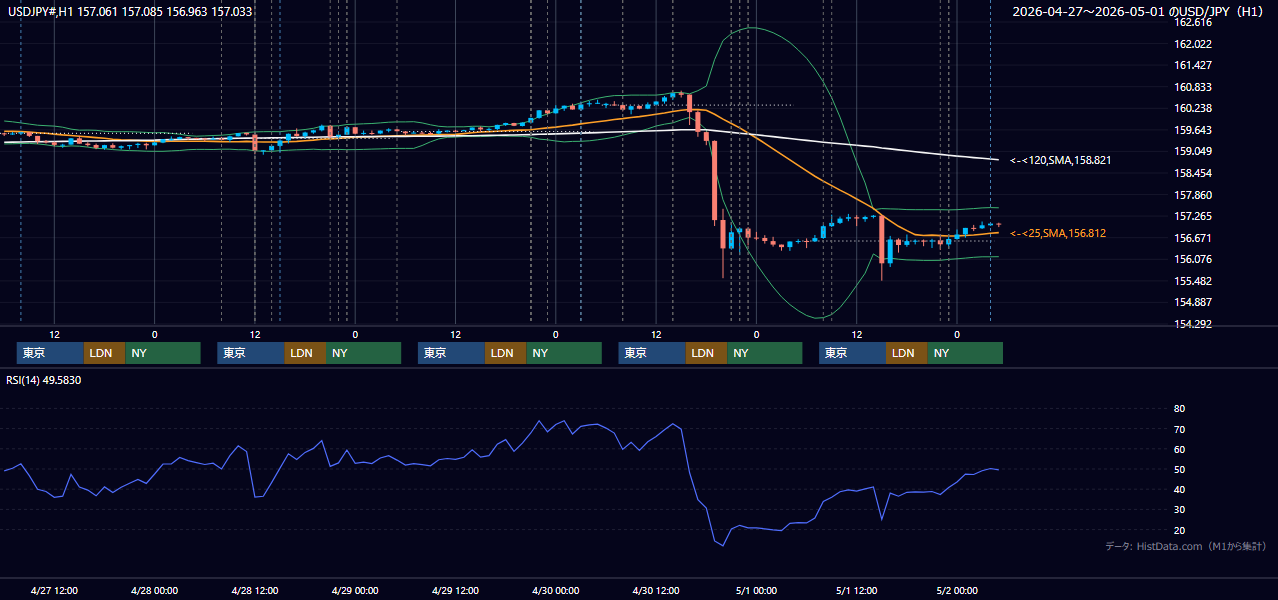Click price axis value 161.427
Image resolution: width=1278 pixels, height=600 pixels.
(x=1193, y=65)
